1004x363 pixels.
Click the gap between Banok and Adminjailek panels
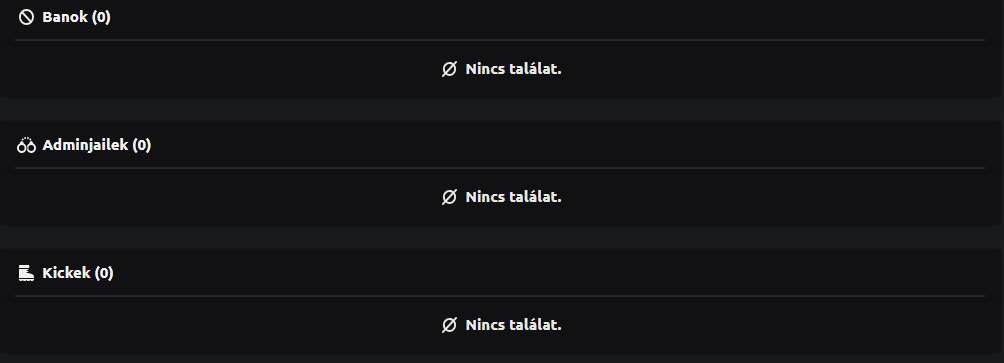pos(502,109)
